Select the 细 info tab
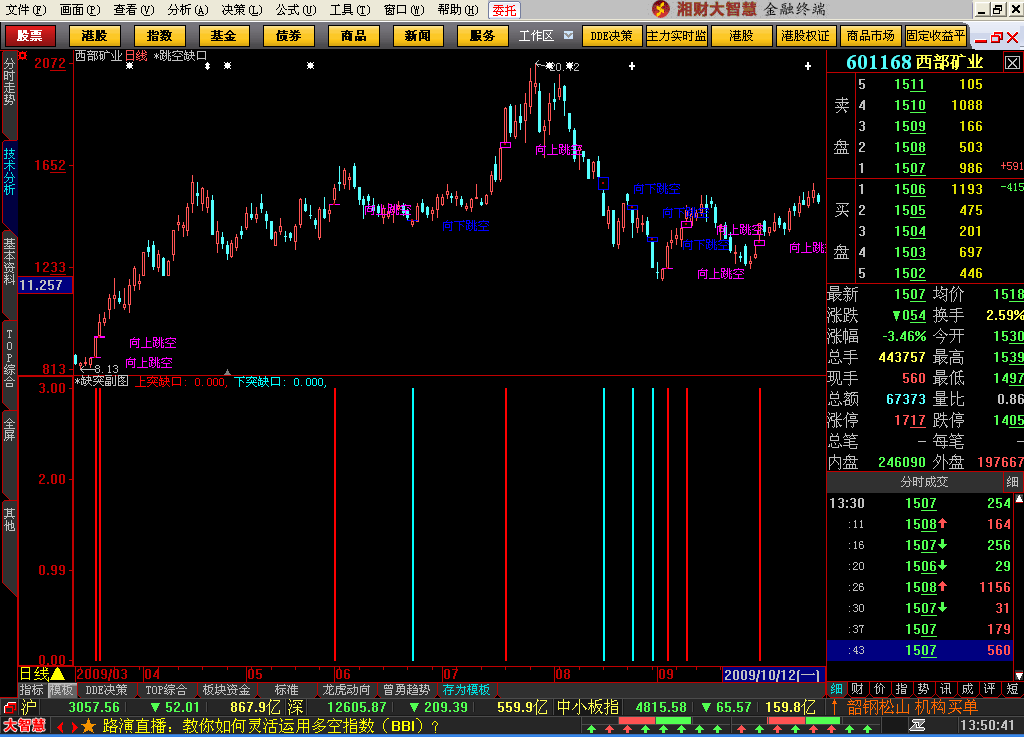 837,689
